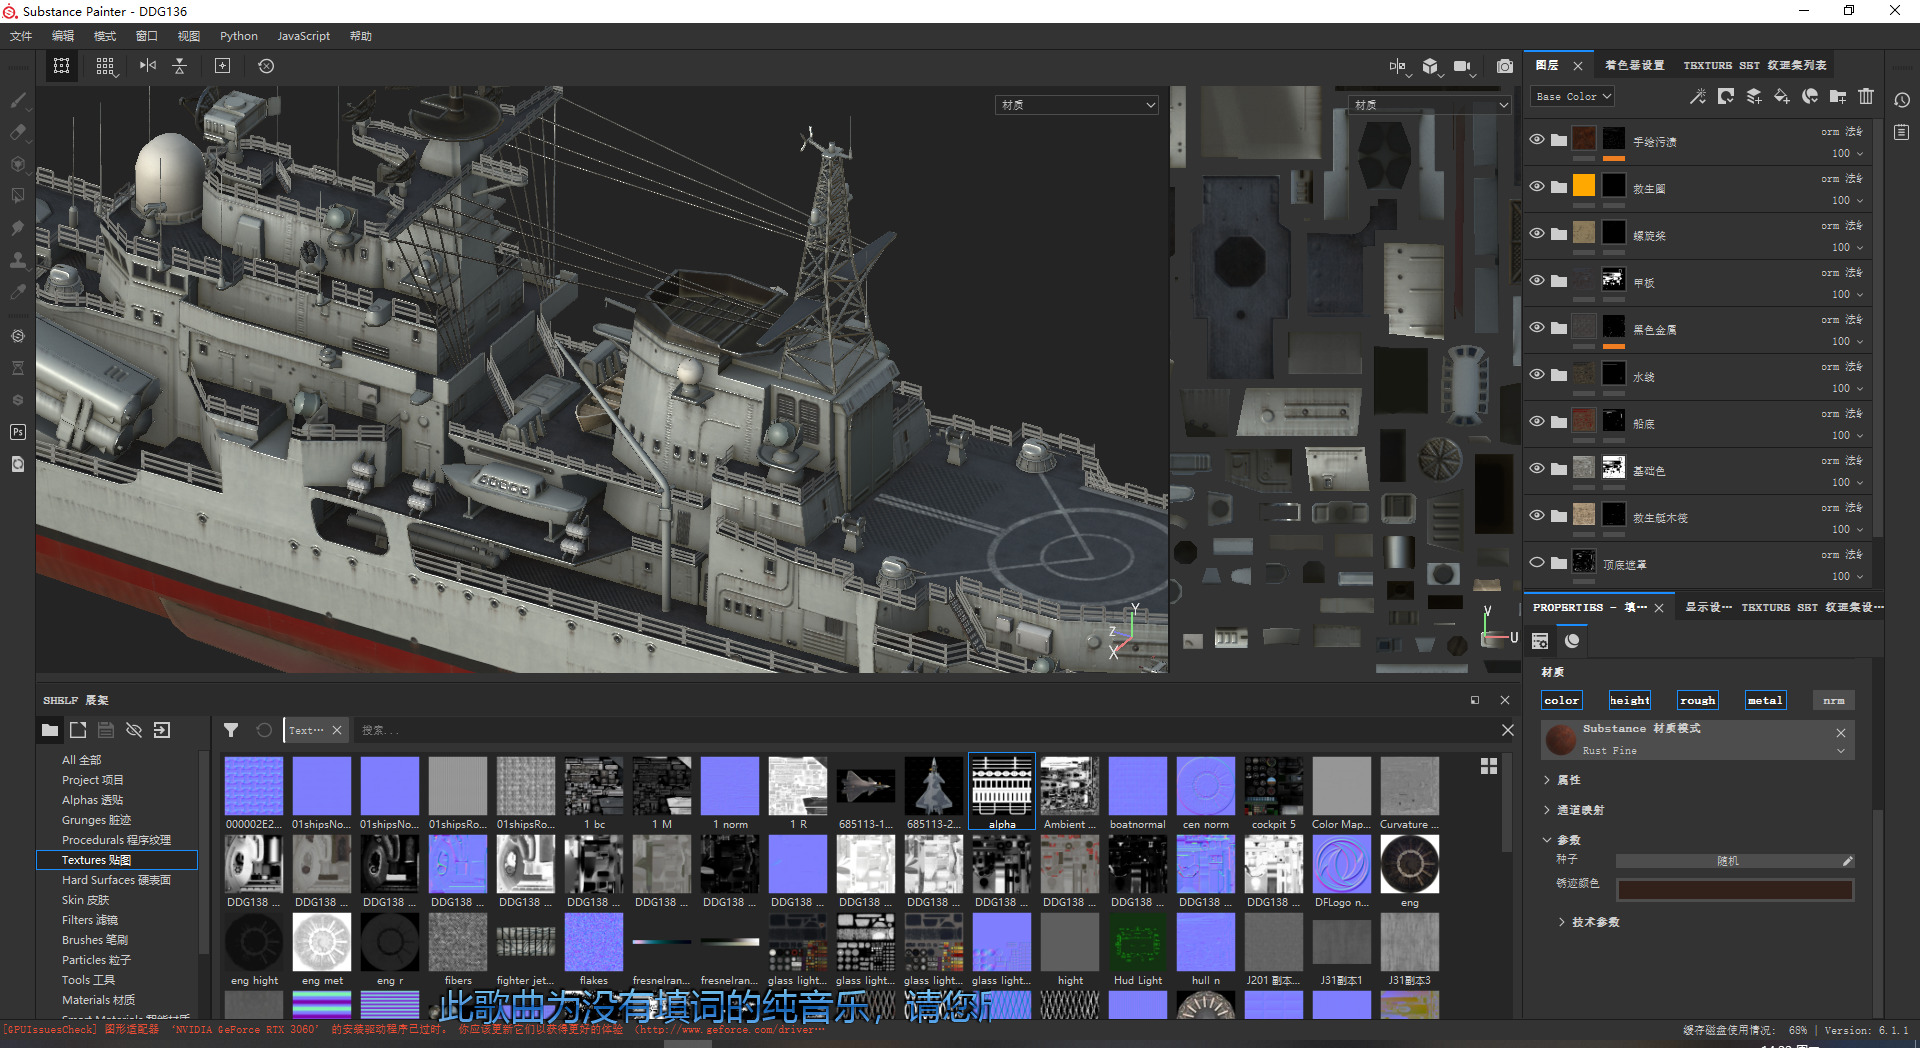Open the Base Color channel dropdown
The image size is (1920, 1048).
click(1573, 97)
